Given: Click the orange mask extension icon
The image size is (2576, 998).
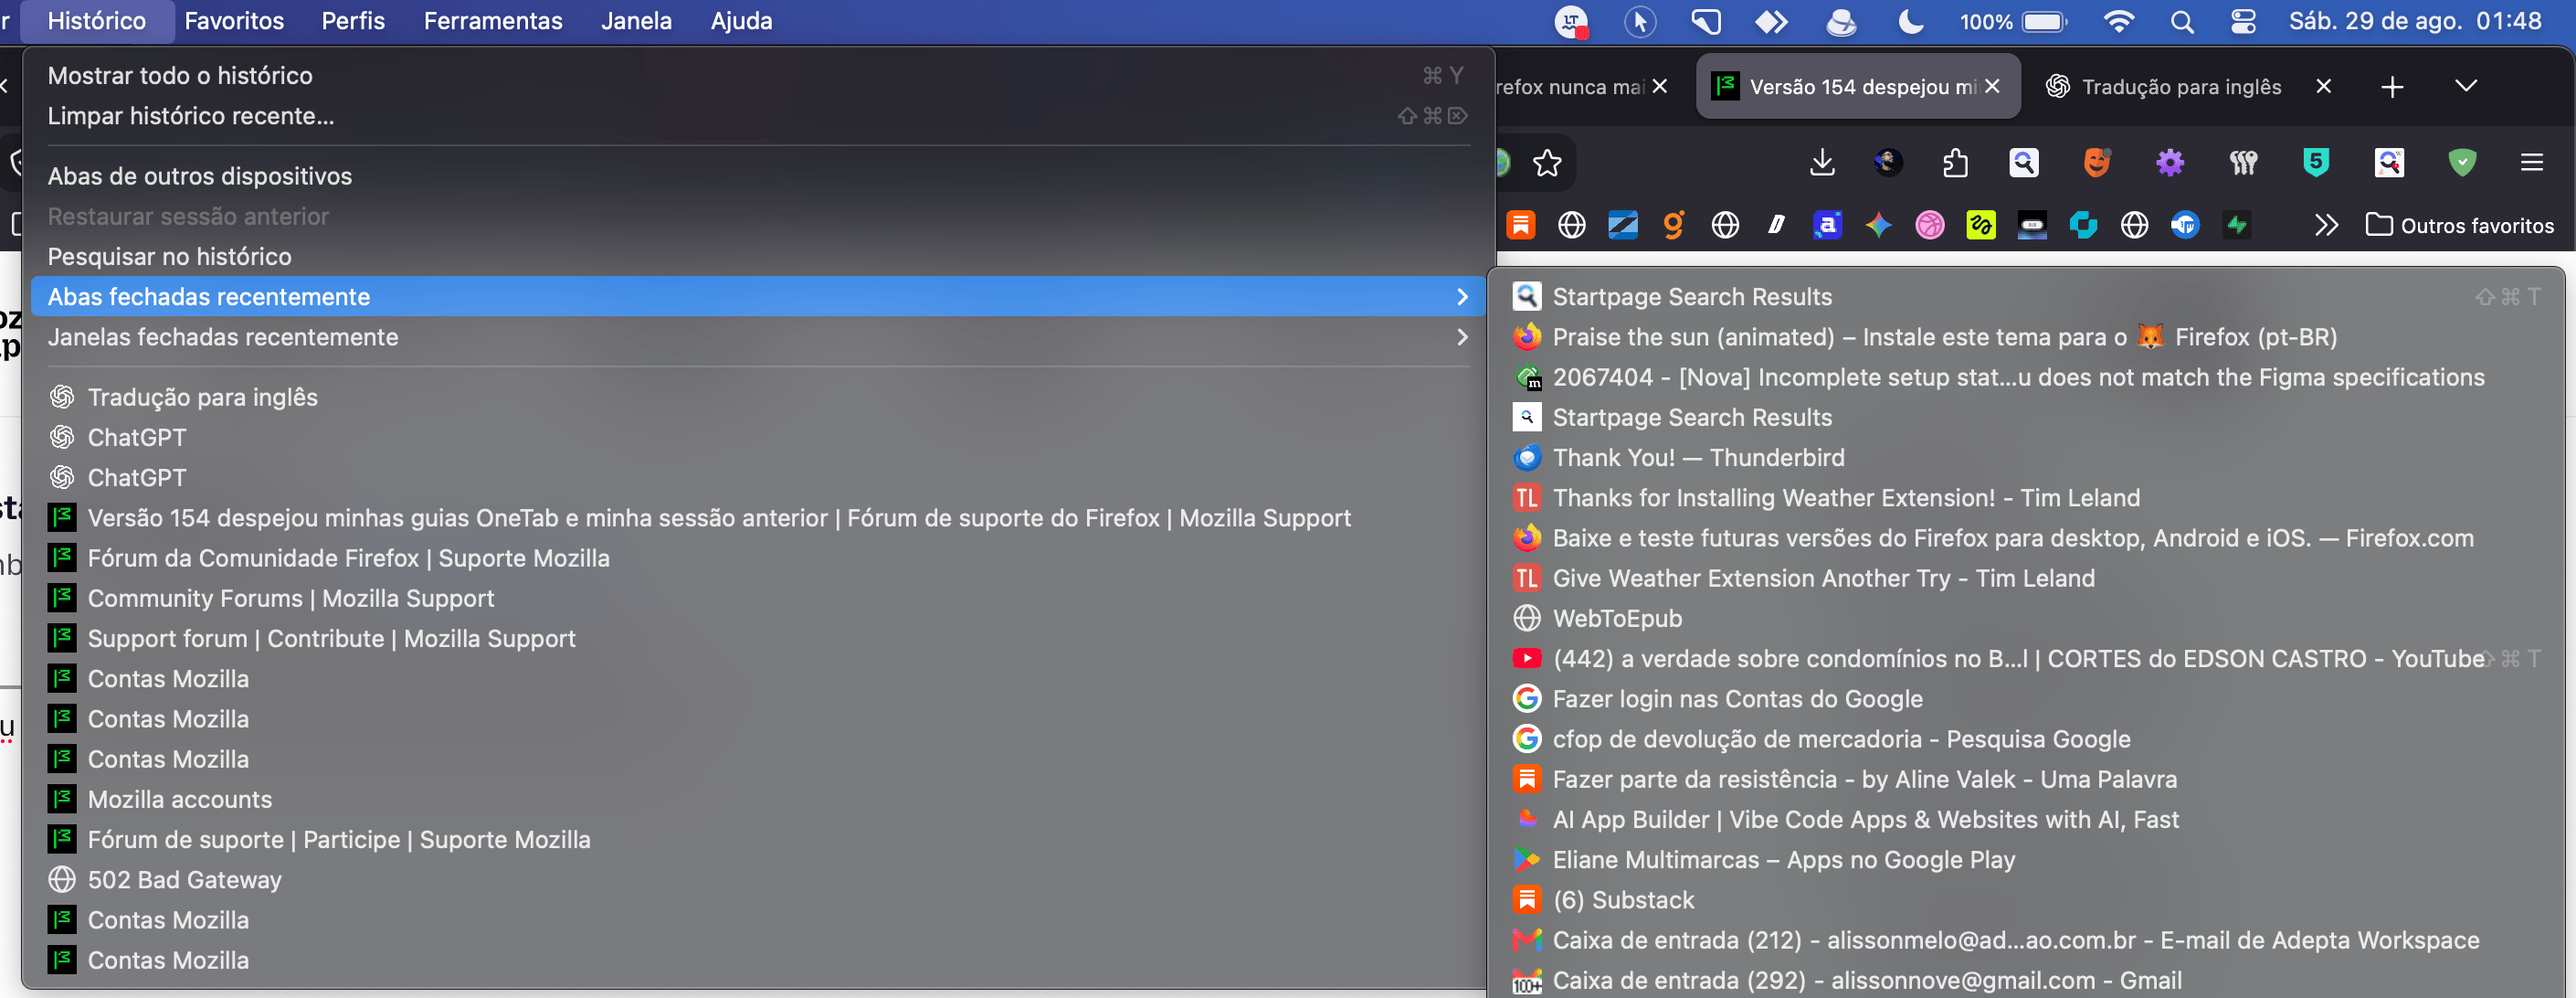Looking at the screenshot, I should pos(2096,162).
